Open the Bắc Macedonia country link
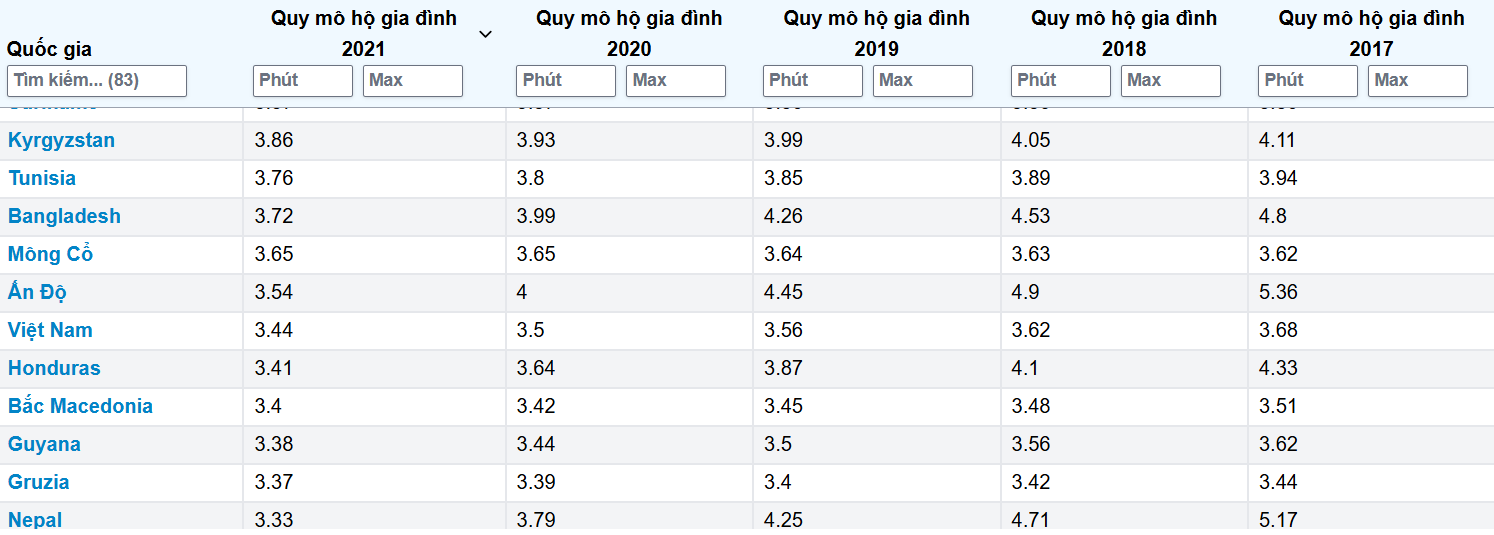The image size is (1494, 535). click(81, 406)
